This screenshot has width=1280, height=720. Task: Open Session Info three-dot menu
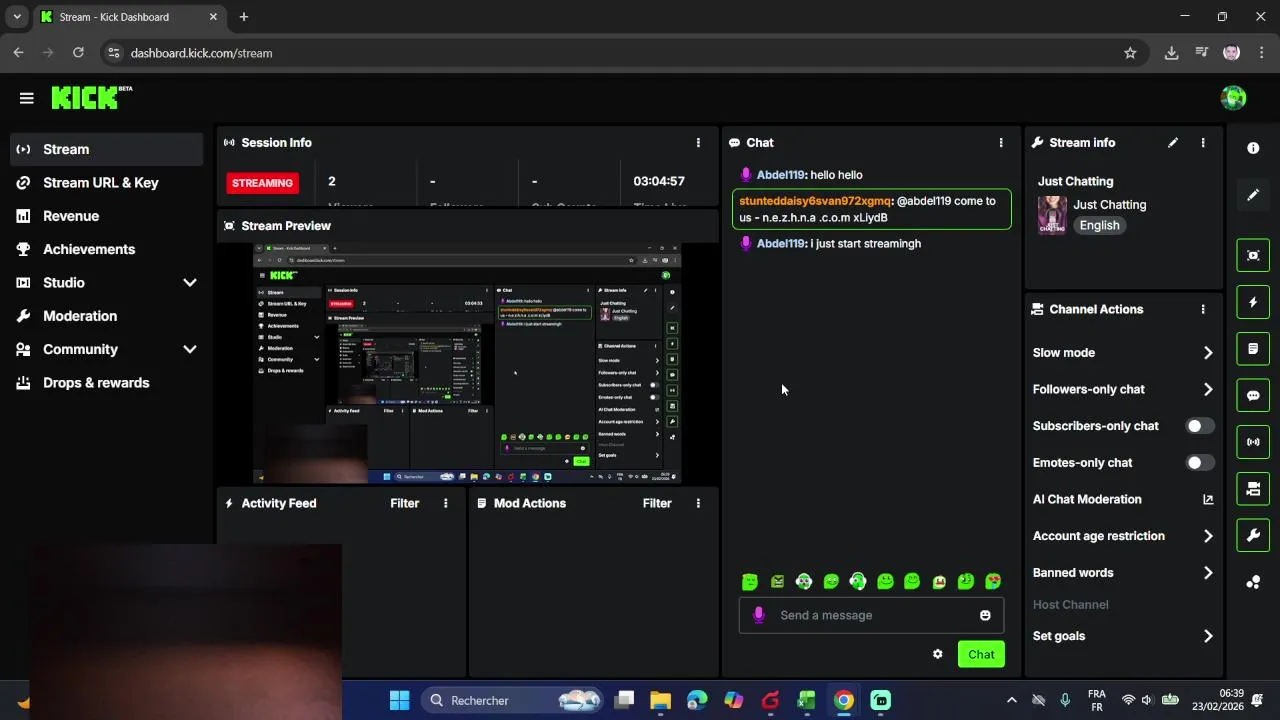[x=698, y=143]
